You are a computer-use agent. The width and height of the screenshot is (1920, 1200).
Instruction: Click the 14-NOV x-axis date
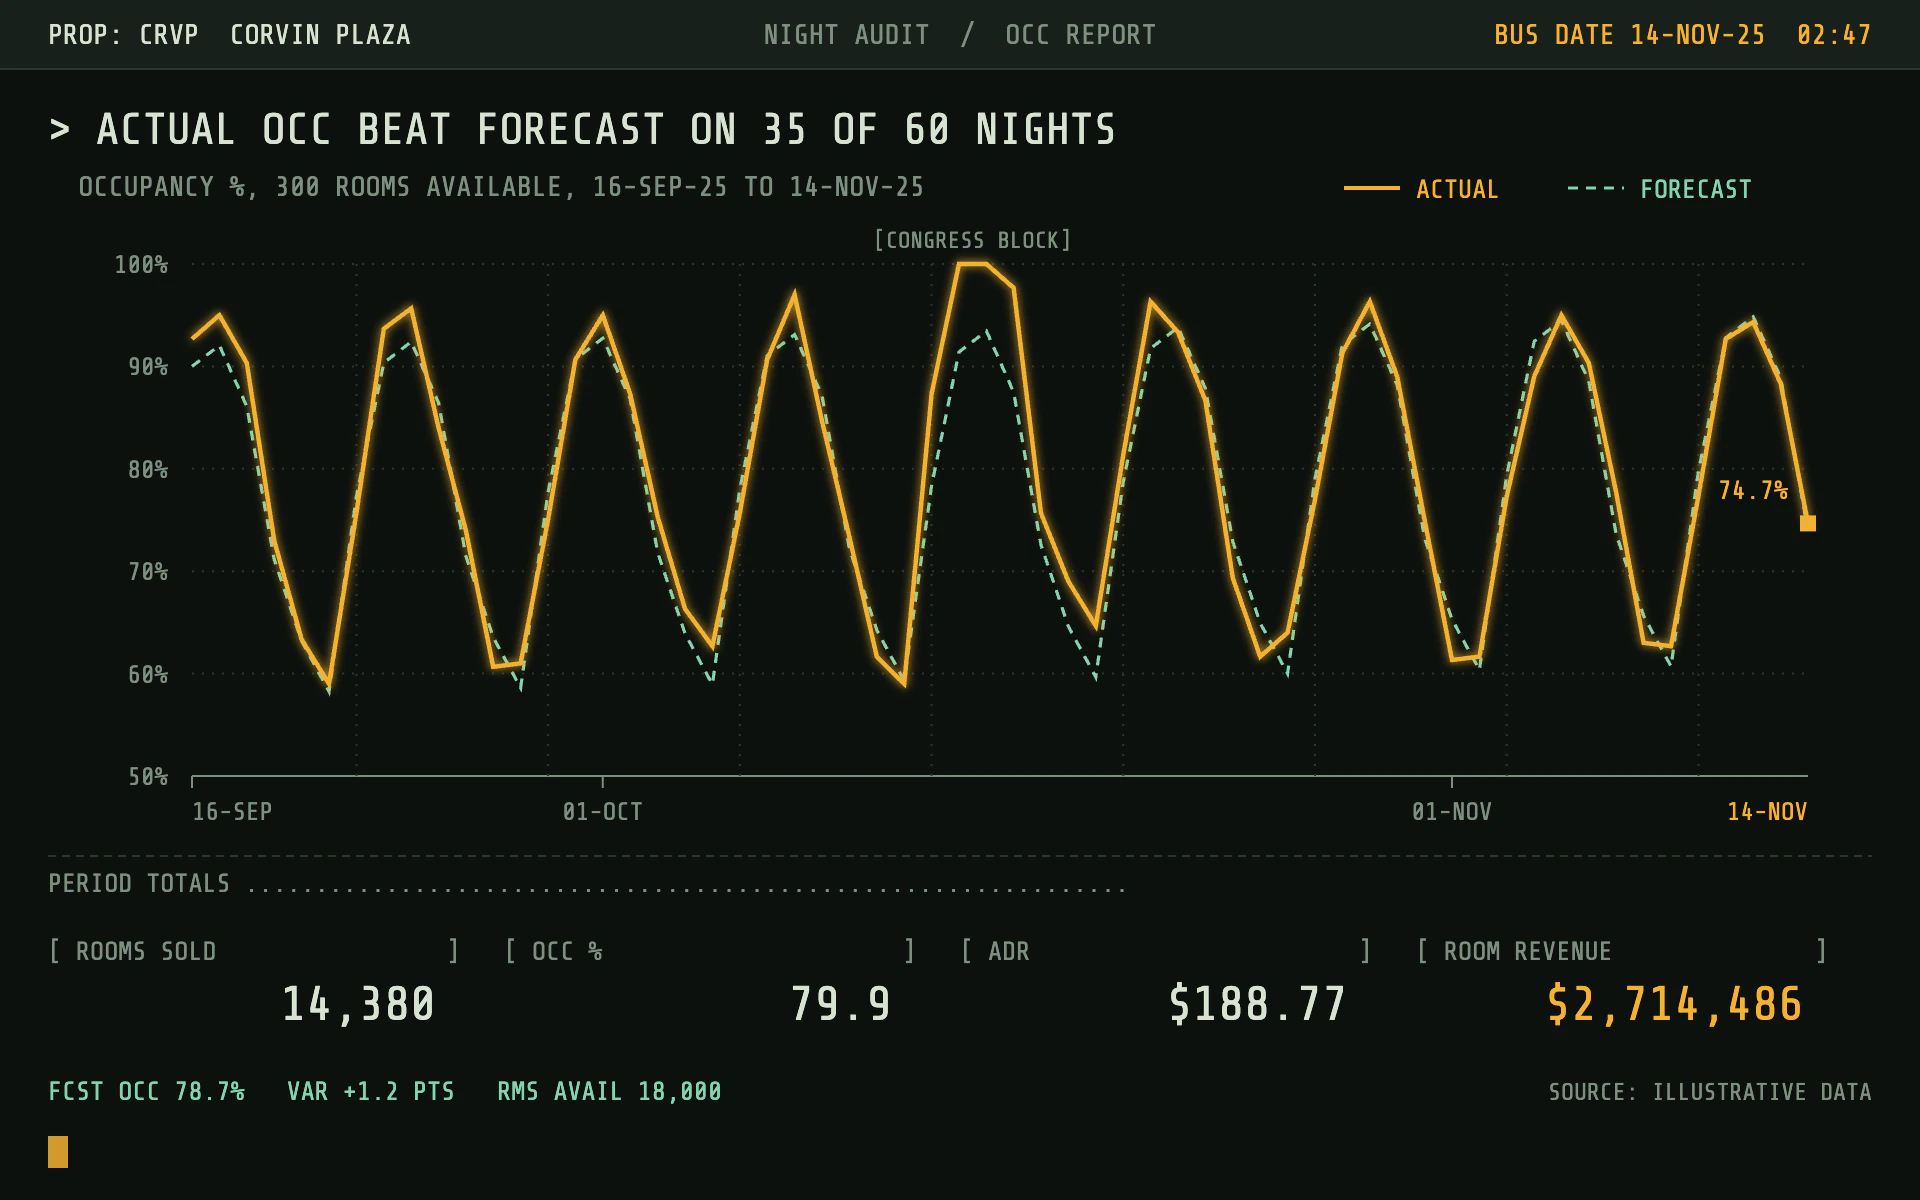1767,812
